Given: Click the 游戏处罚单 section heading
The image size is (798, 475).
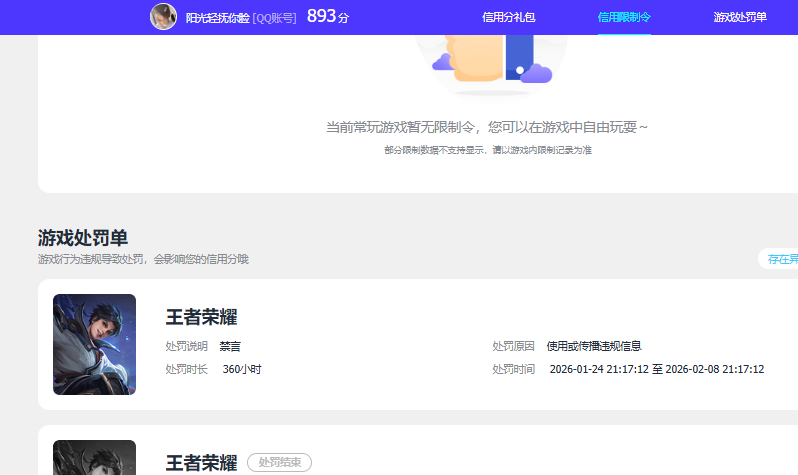Looking at the screenshot, I should pyautogui.click(x=82, y=238).
